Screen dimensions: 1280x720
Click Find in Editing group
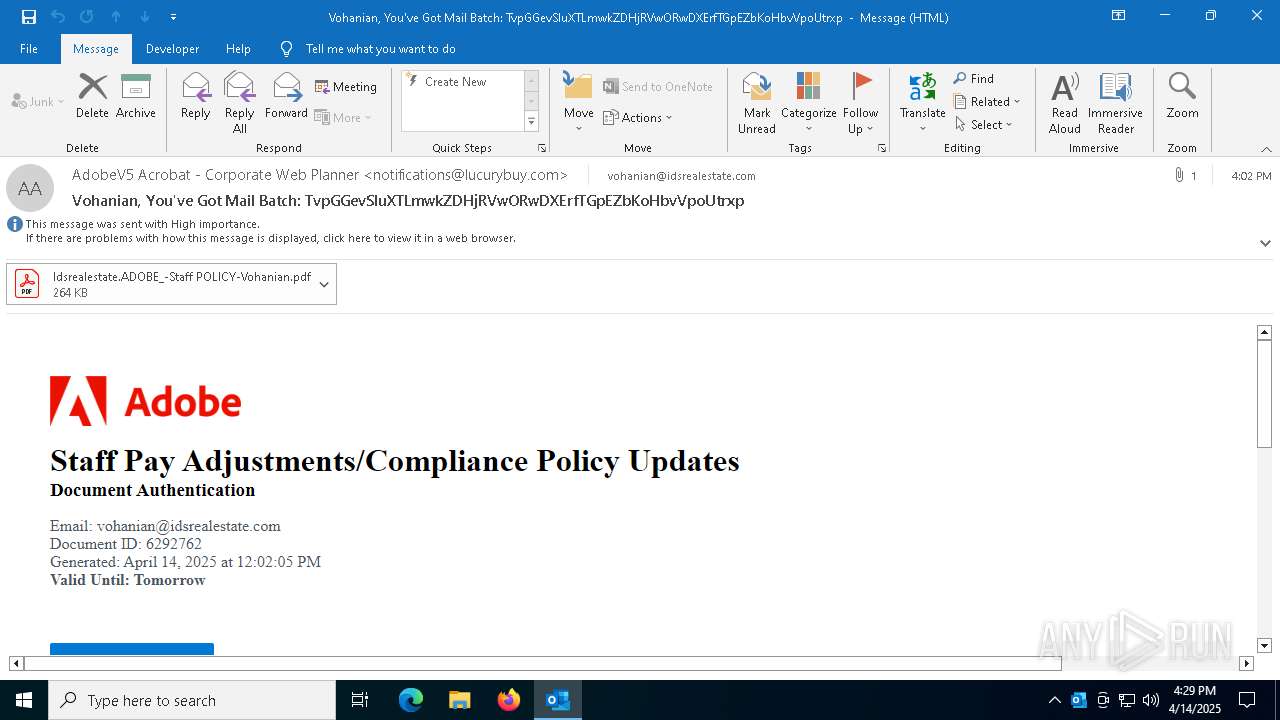974,79
